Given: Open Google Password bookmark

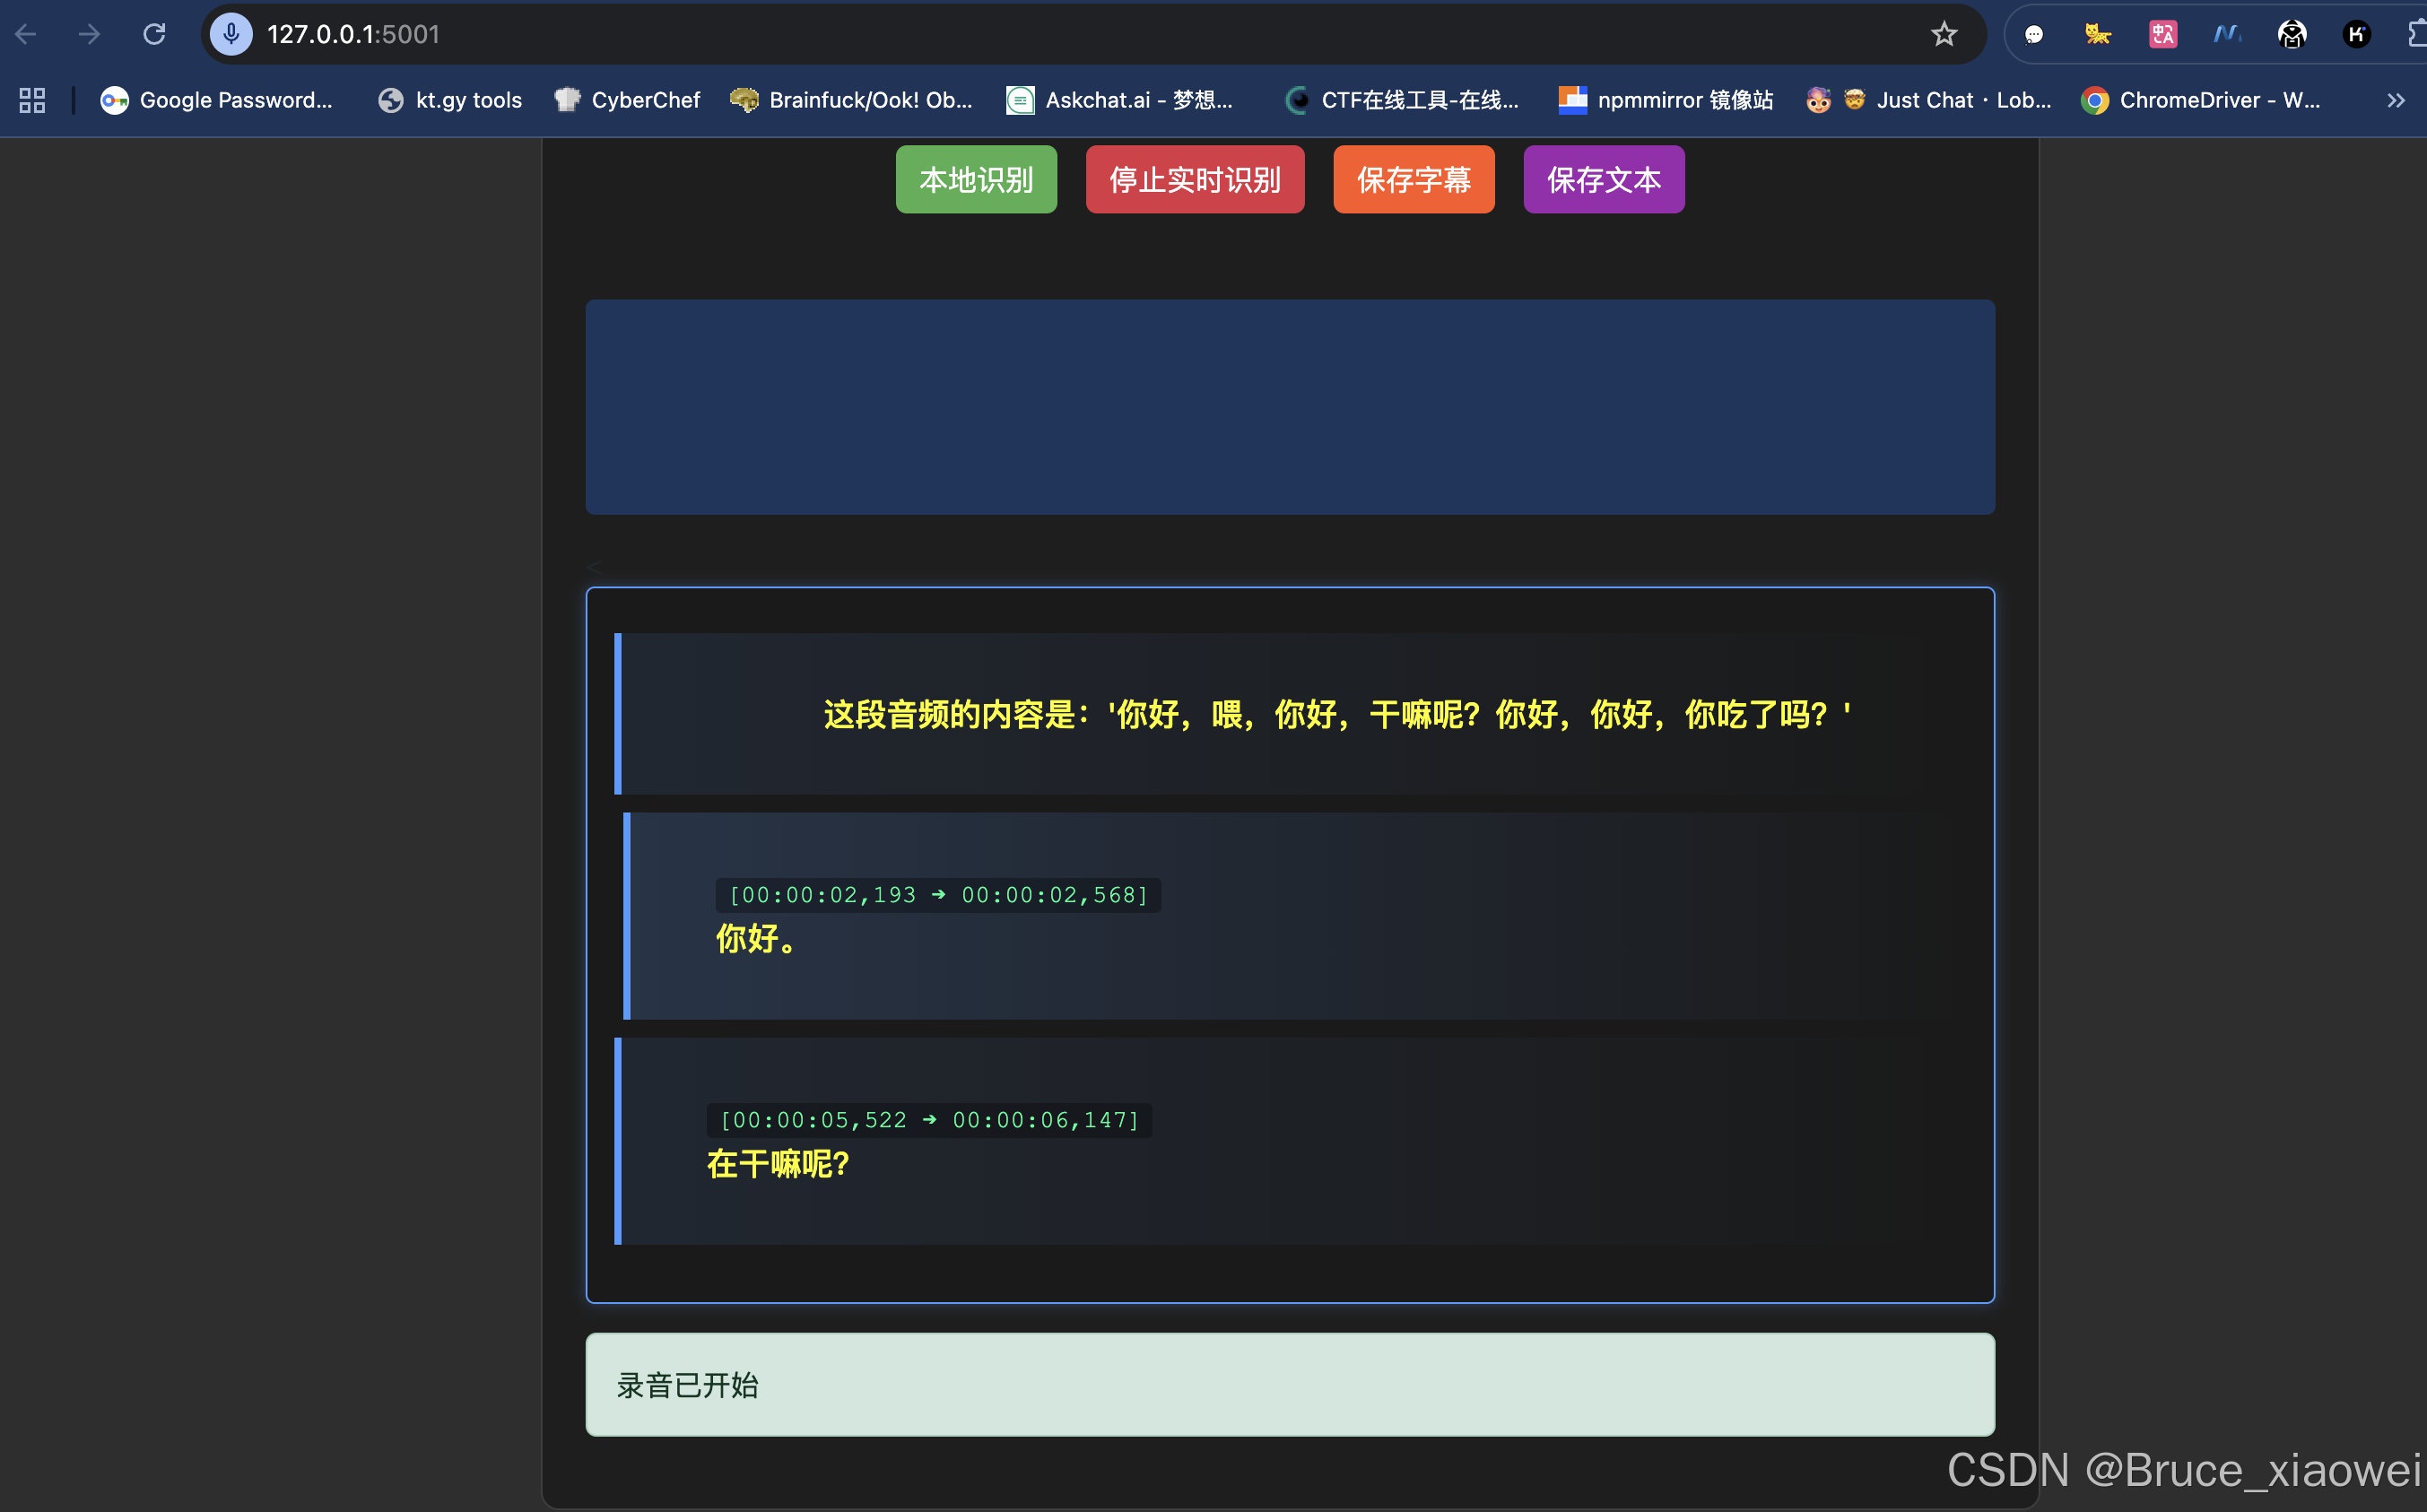Looking at the screenshot, I should click(x=217, y=100).
